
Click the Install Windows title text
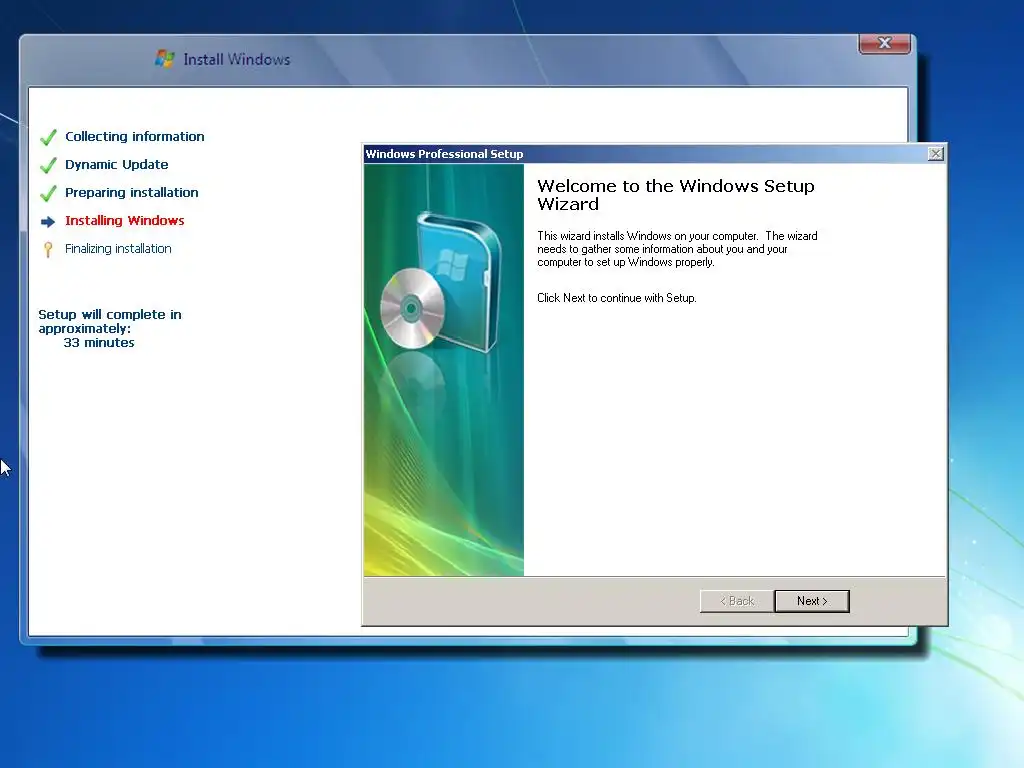tap(236, 59)
